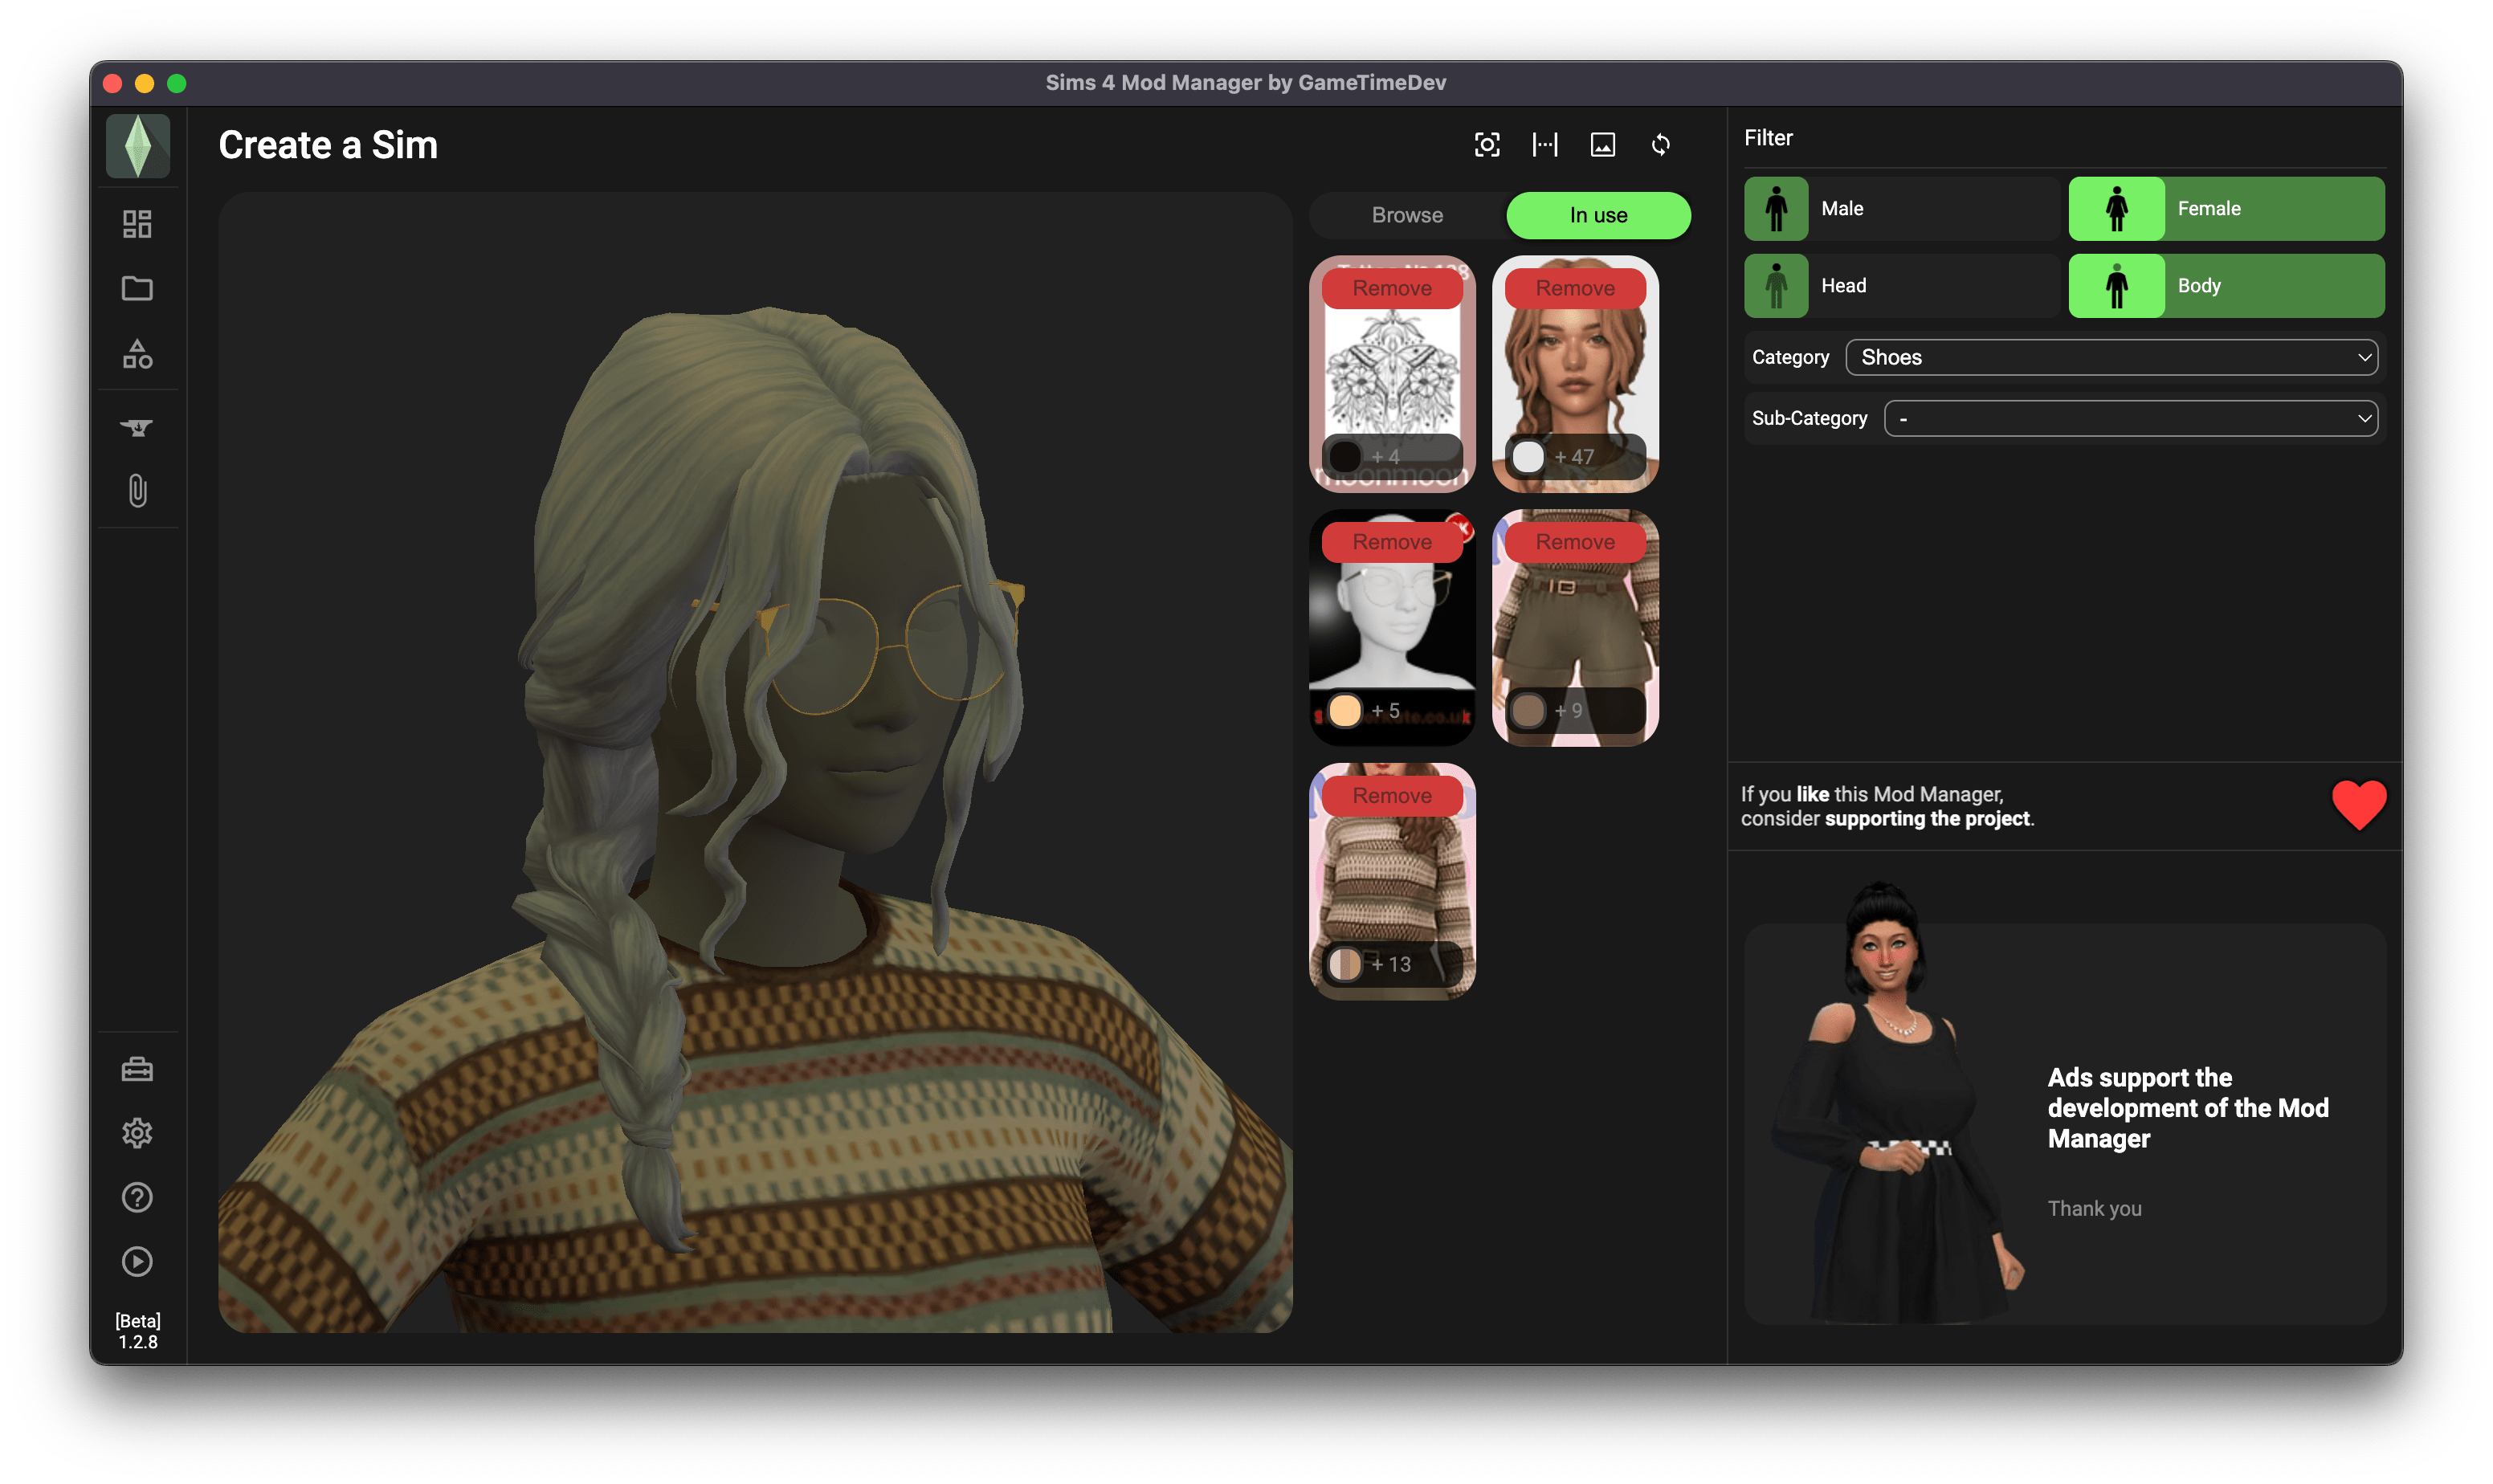Screen dimensions: 2493x1484
Task: Click the +5 swatch count on glasses card
Action: 1386,711
